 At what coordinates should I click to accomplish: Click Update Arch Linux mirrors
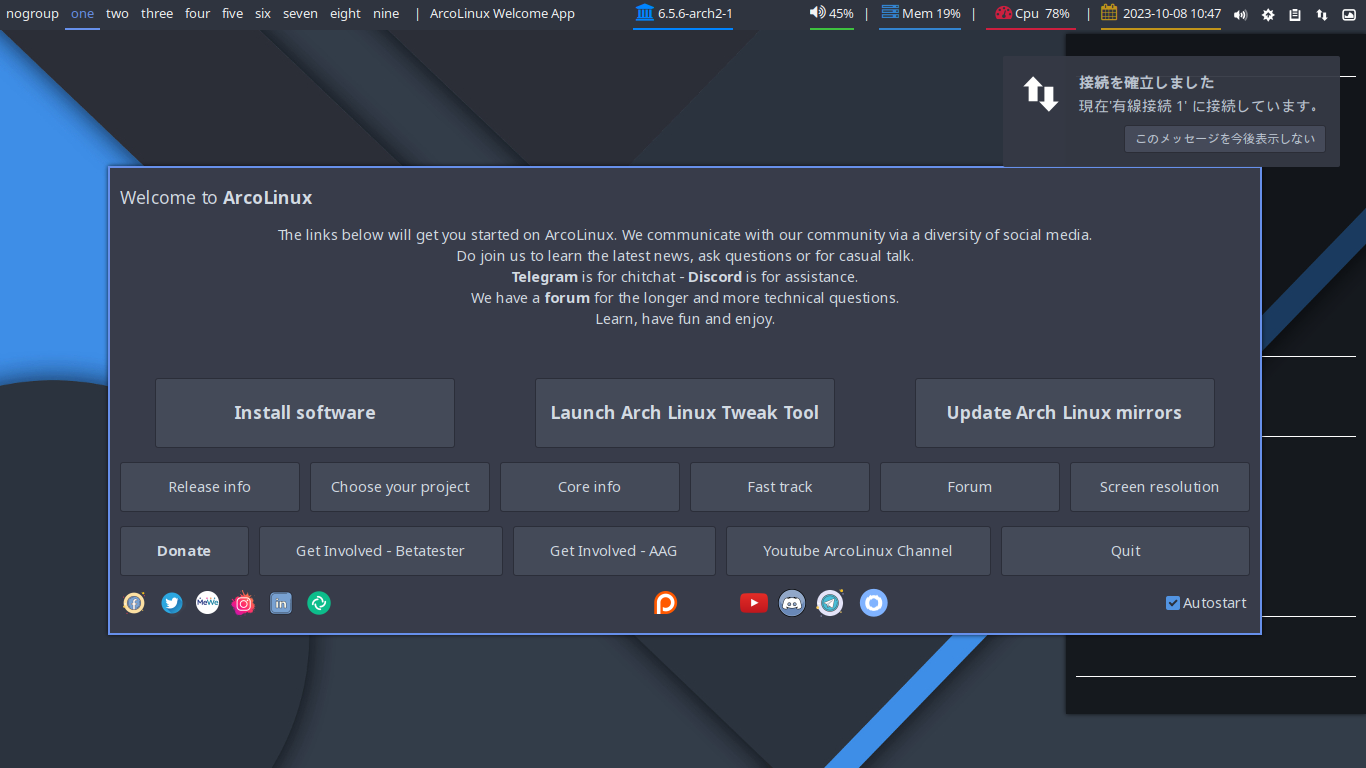pyautogui.click(x=1065, y=413)
